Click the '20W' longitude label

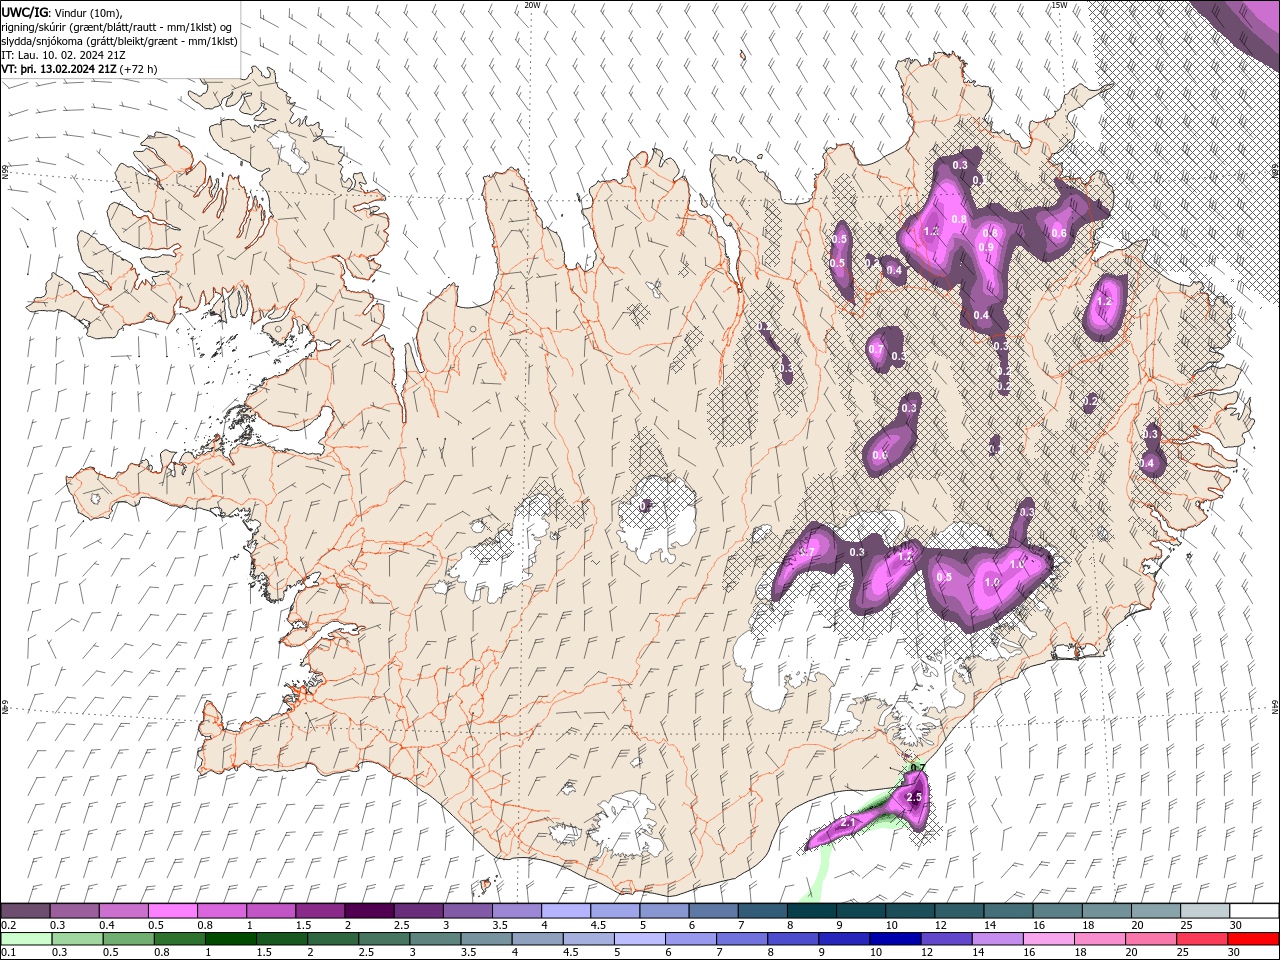[532, 5]
